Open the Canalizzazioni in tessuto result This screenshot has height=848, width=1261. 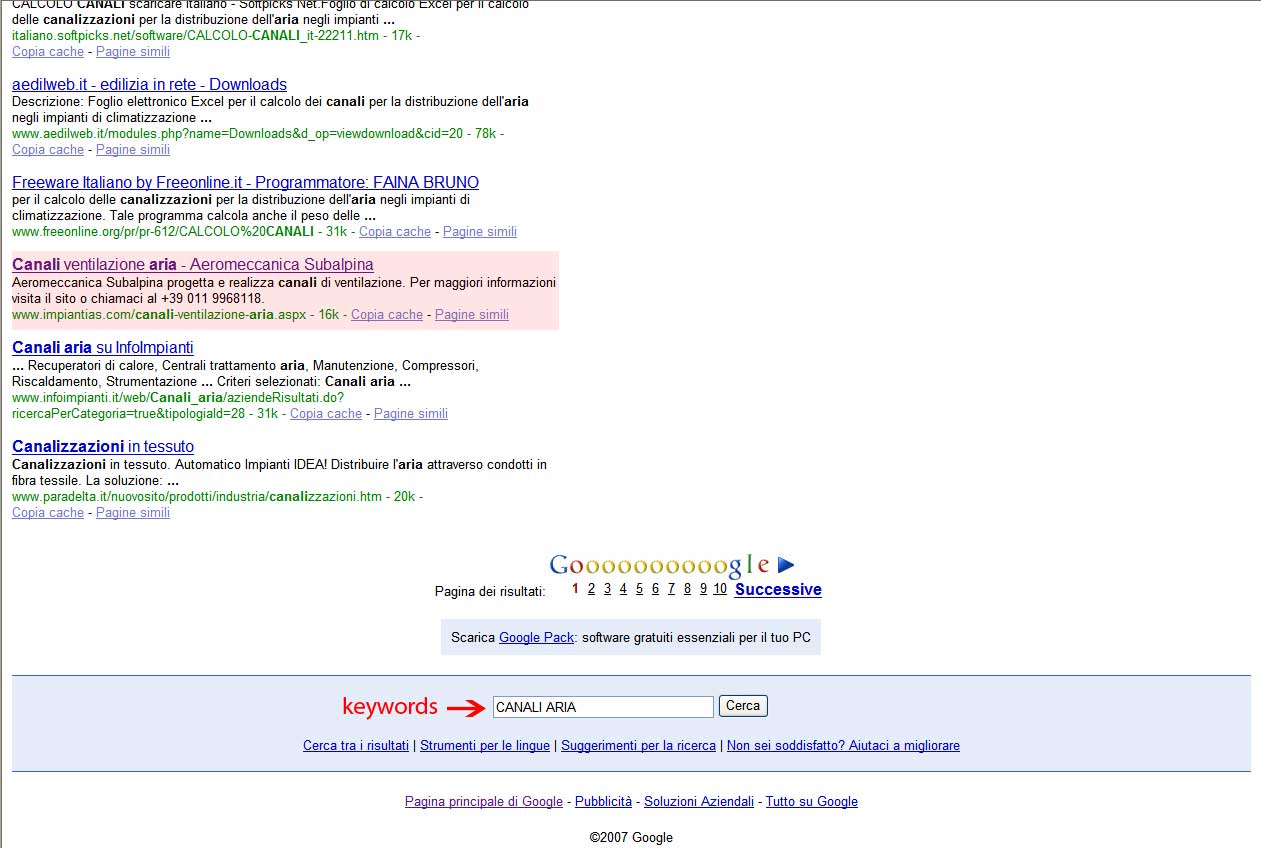tap(103, 447)
